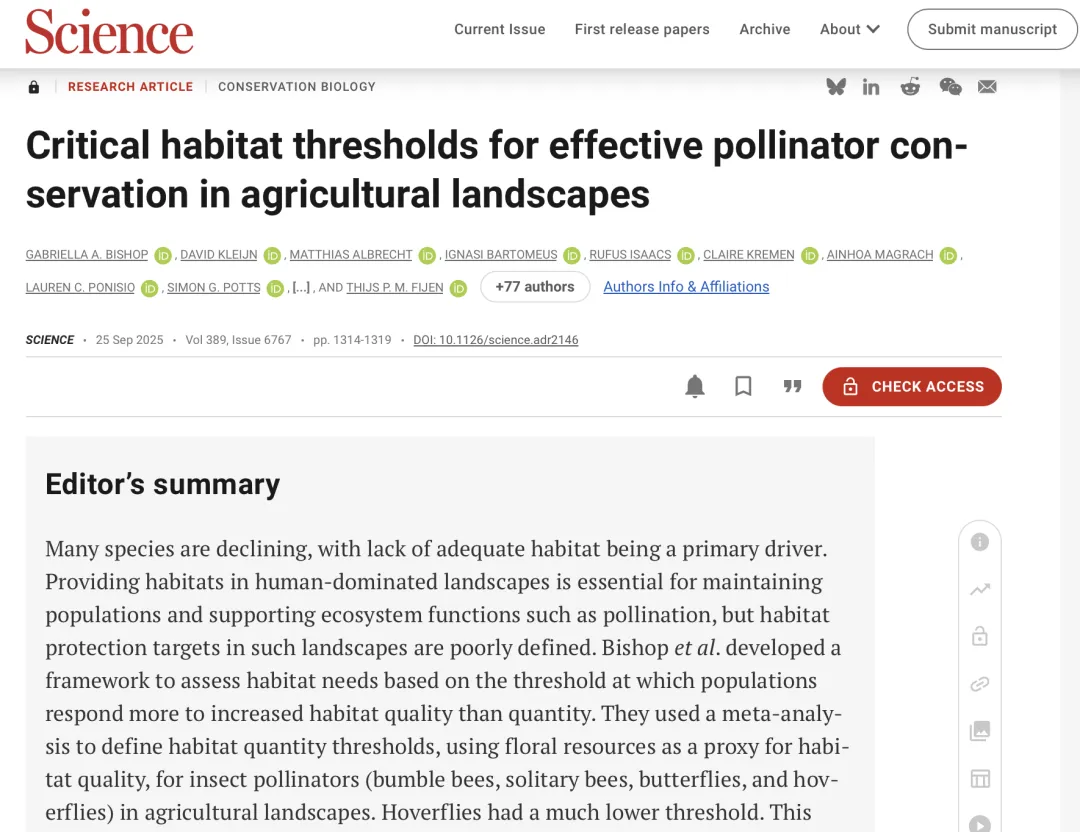Go to First release papers
Screen dimensions: 1080x832
click(642, 29)
